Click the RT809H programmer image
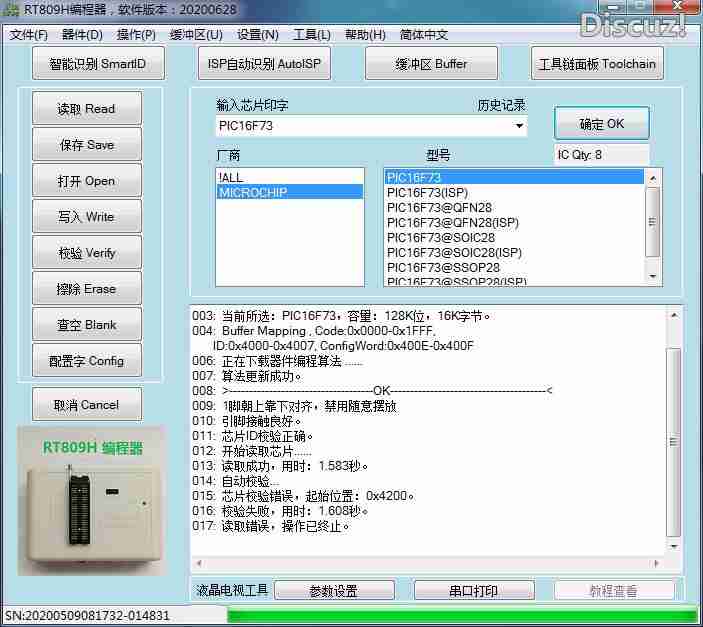 [x=91, y=501]
